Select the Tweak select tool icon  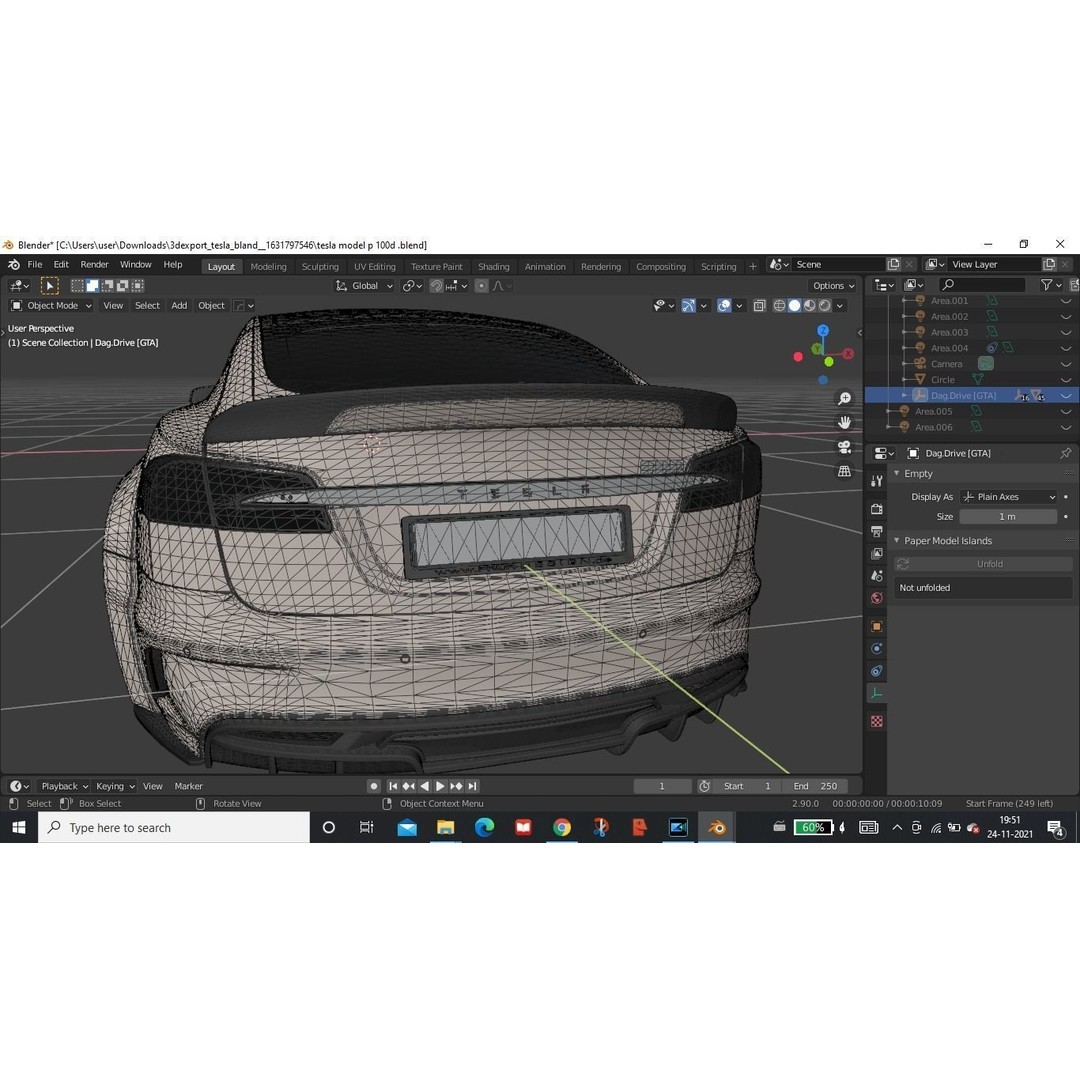[x=50, y=285]
